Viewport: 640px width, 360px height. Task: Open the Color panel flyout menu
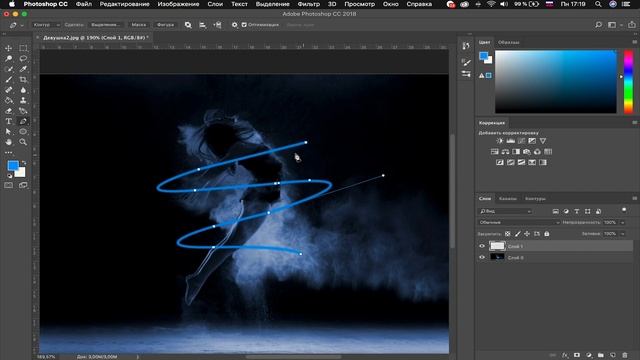[635, 42]
